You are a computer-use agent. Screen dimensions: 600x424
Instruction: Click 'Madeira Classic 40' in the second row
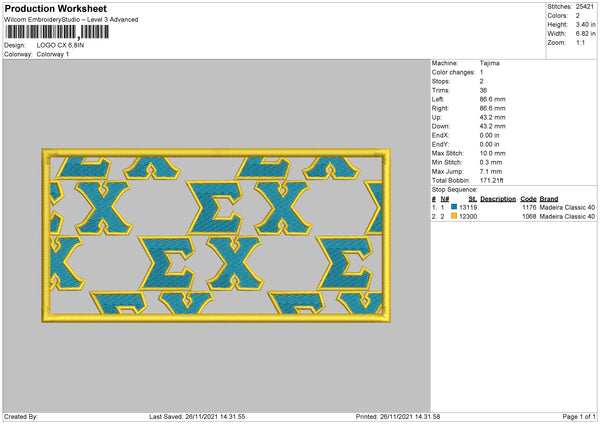tap(567, 217)
